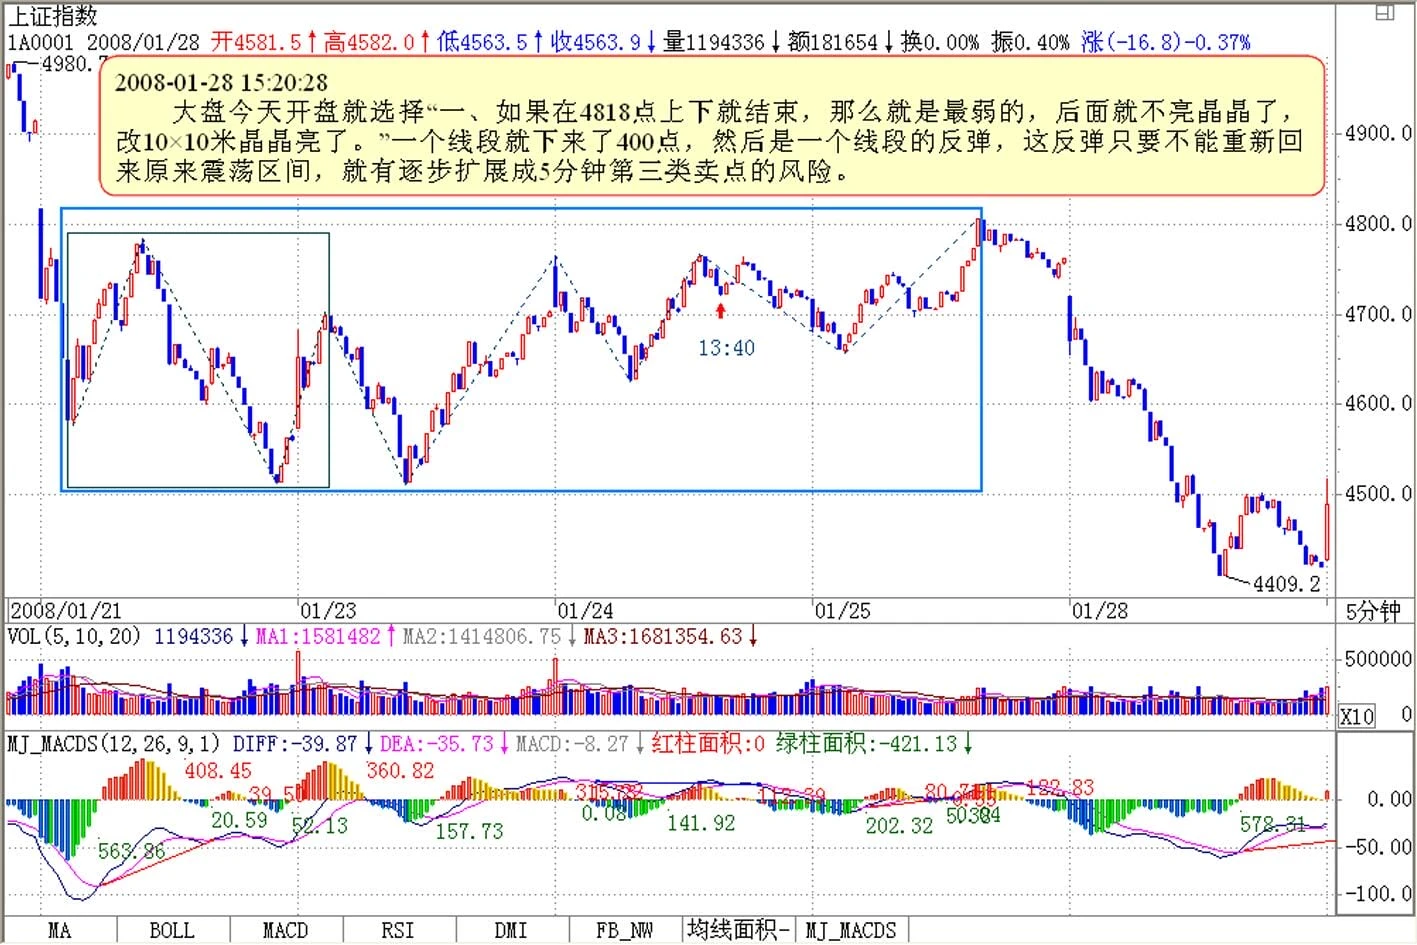
Task: Click the window layout icon at top right
Action: (1384, 13)
